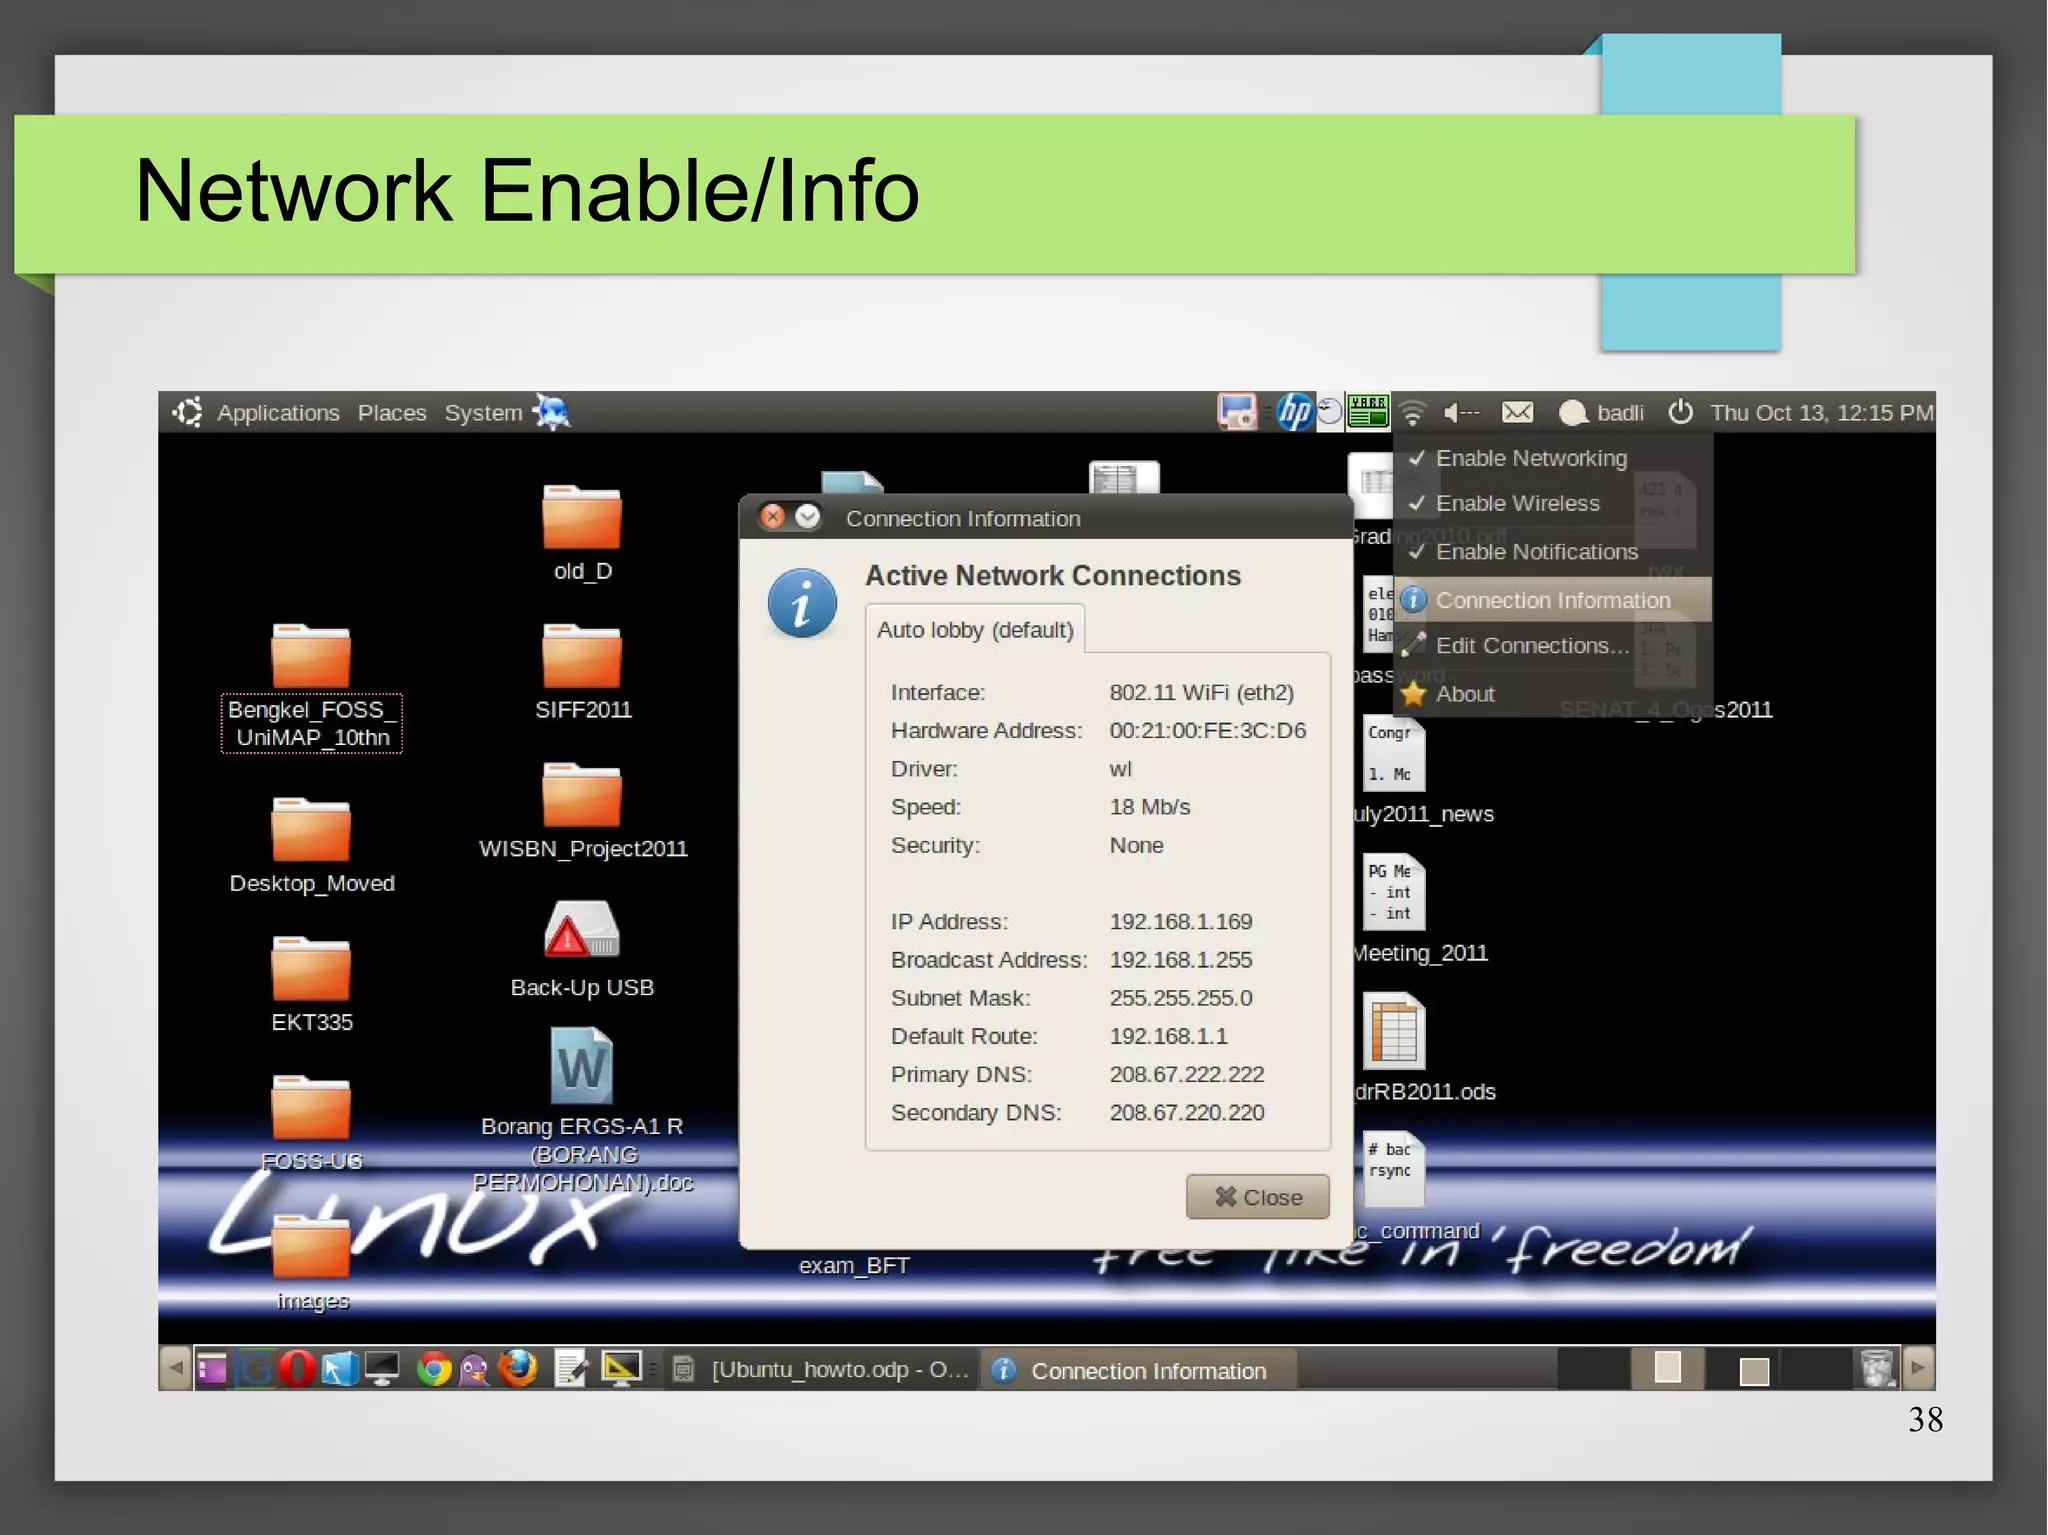The height and width of the screenshot is (1535, 2048).
Task: Click the left scroll arrow on bottom panel
Action: pyautogui.click(x=176, y=1368)
